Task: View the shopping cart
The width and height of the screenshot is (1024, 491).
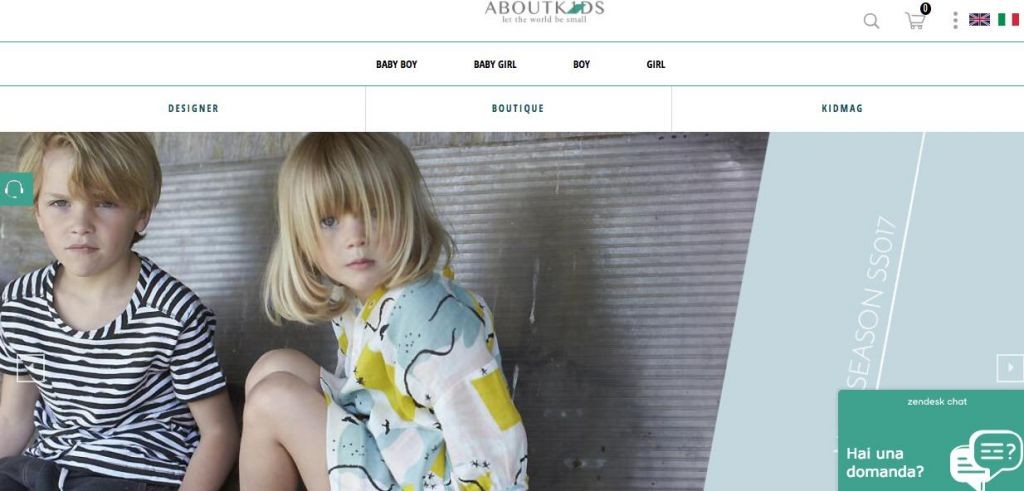Action: click(916, 19)
